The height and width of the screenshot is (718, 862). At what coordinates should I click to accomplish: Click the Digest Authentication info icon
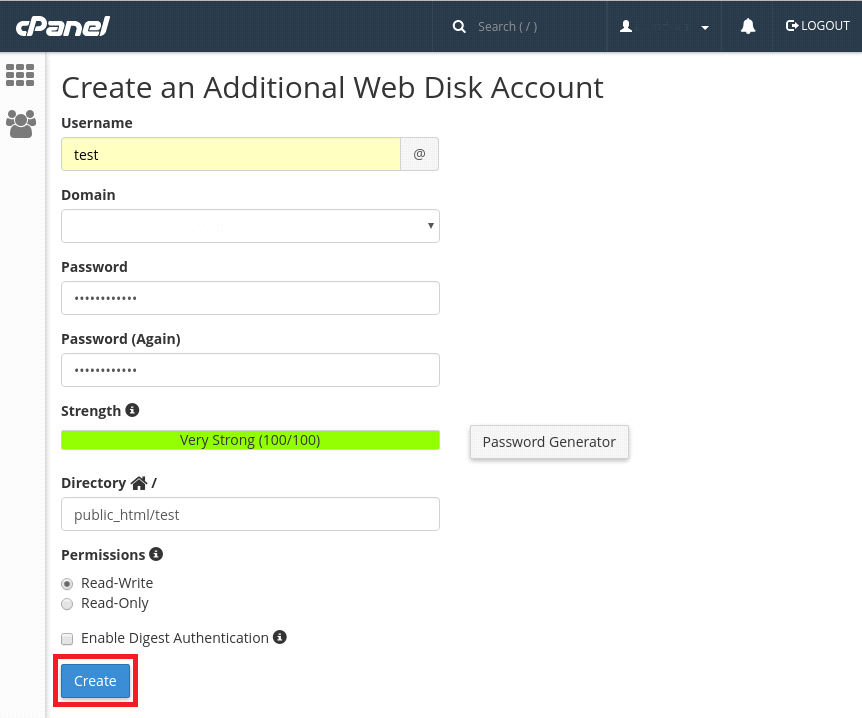coord(280,637)
